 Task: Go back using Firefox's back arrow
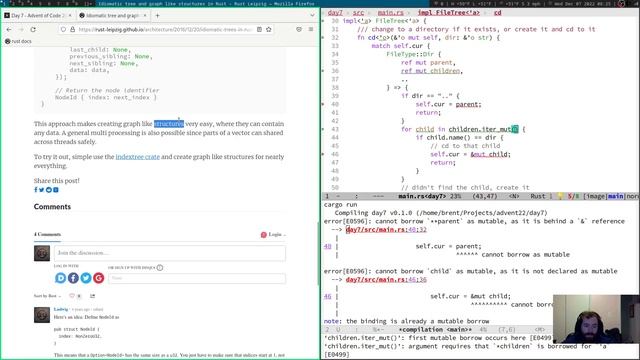point(9,29)
